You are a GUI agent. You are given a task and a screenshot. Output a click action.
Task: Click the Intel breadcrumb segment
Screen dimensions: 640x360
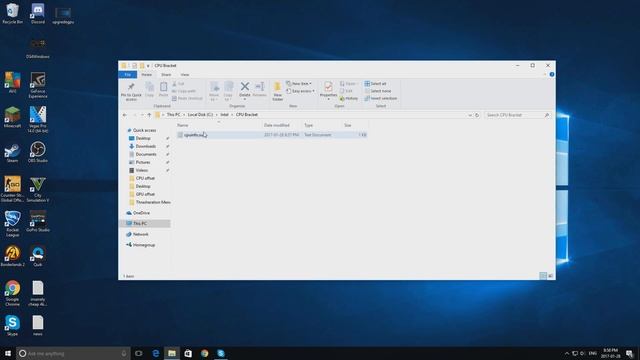(x=224, y=115)
